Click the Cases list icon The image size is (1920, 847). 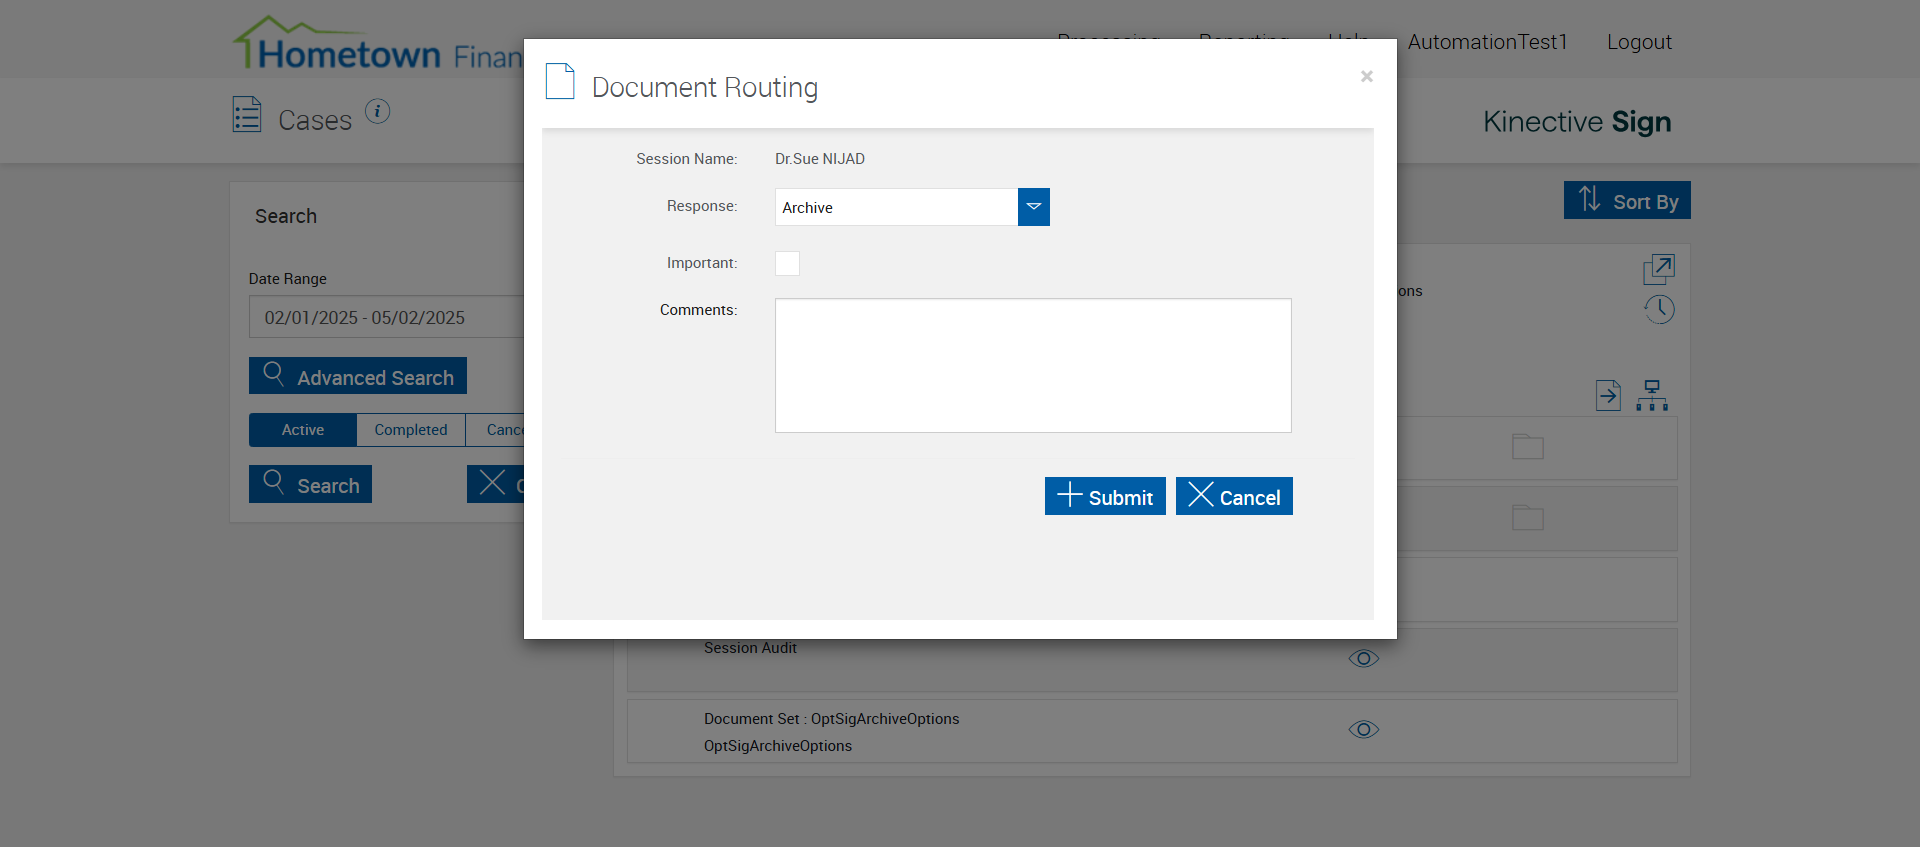[x=247, y=115]
